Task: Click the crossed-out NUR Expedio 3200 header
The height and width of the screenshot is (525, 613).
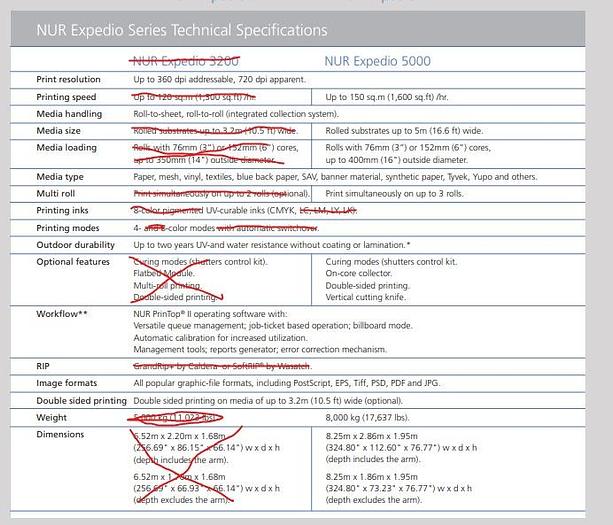Action: click(188, 61)
